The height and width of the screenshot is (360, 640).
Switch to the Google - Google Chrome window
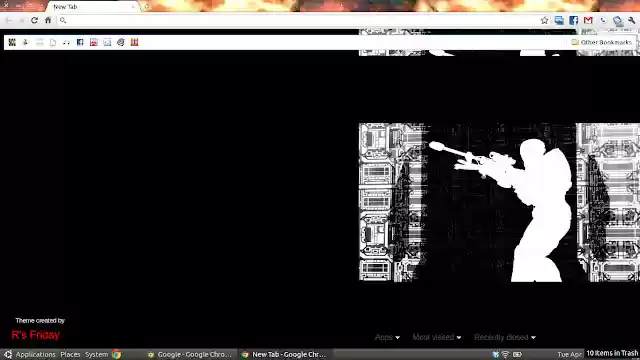[191, 354]
